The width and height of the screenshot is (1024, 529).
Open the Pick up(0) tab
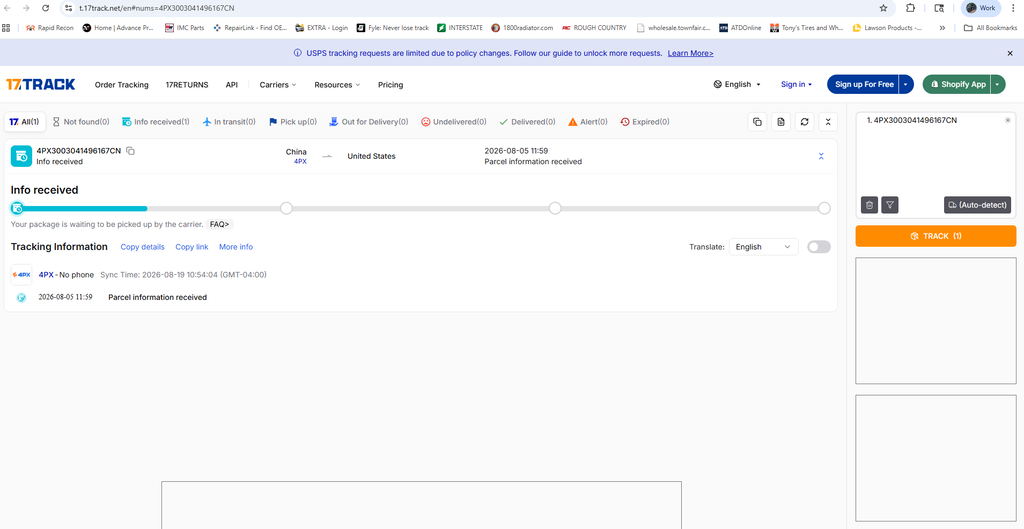coord(293,121)
